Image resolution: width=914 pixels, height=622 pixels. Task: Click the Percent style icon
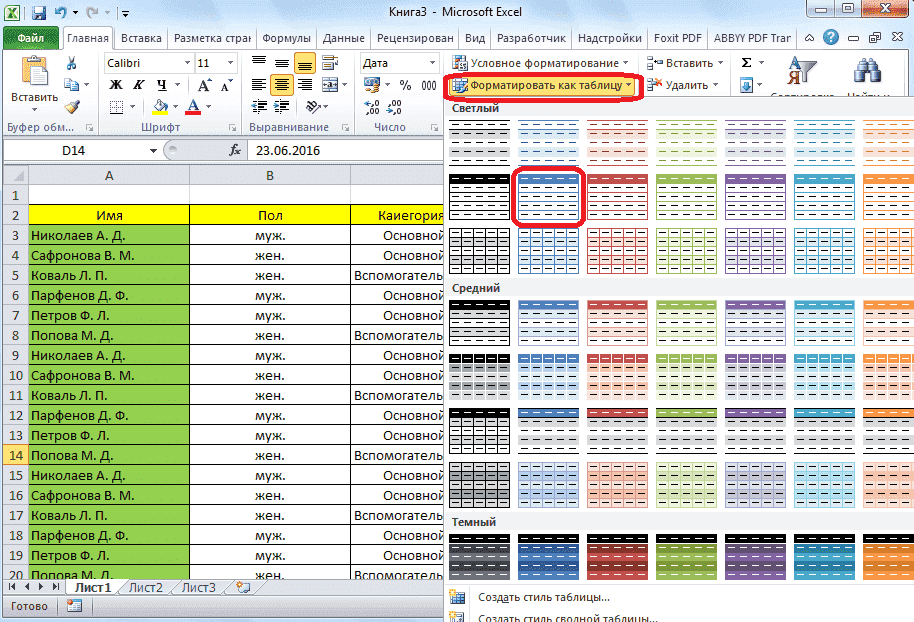pos(405,86)
